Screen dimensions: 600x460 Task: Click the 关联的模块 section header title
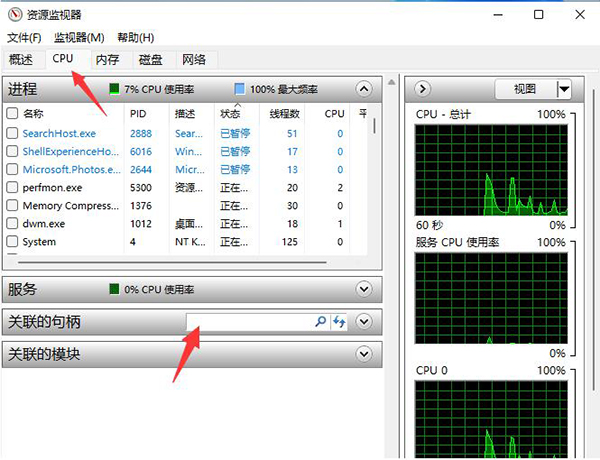[x=44, y=354]
